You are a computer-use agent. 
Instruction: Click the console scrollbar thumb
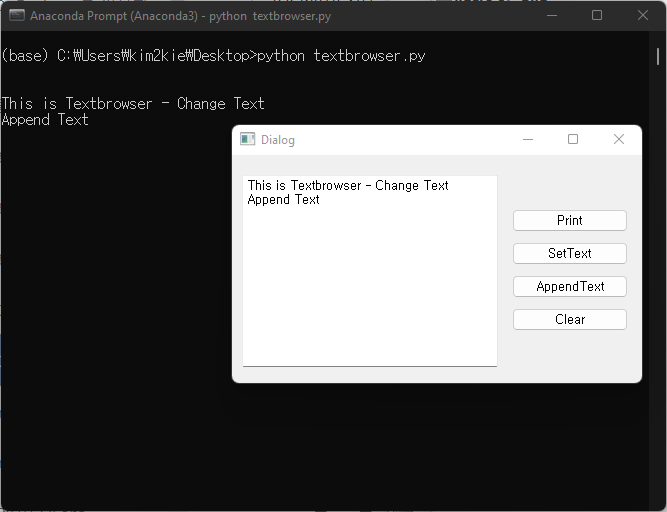tap(658, 56)
